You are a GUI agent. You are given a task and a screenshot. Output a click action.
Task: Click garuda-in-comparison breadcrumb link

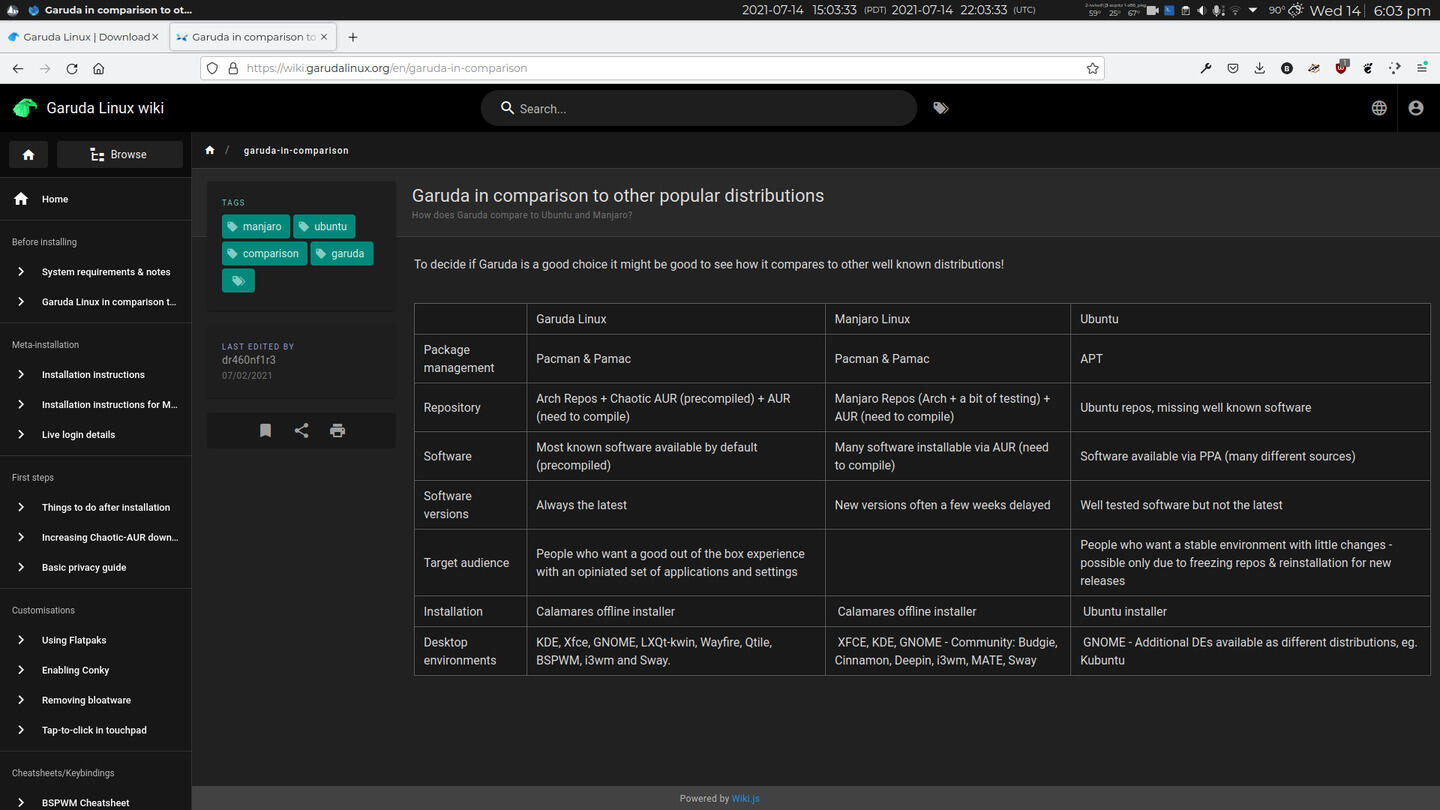(296, 150)
